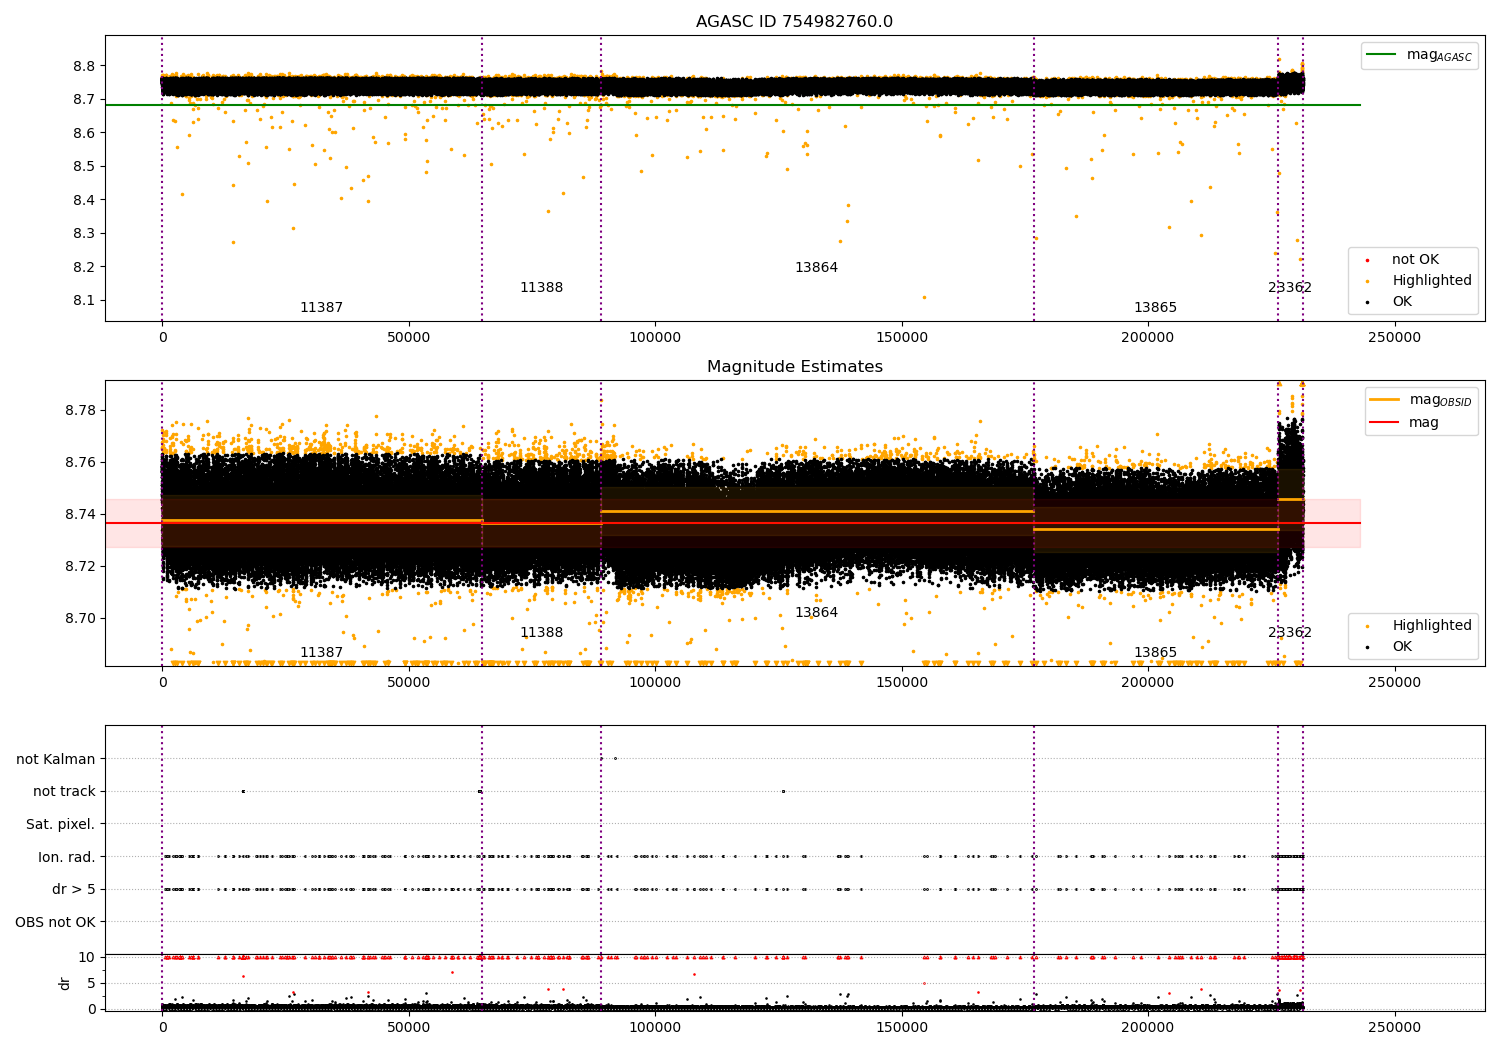The height and width of the screenshot is (1050, 1500).
Task: Select the 'not track' axis label
Action: coord(64,791)
